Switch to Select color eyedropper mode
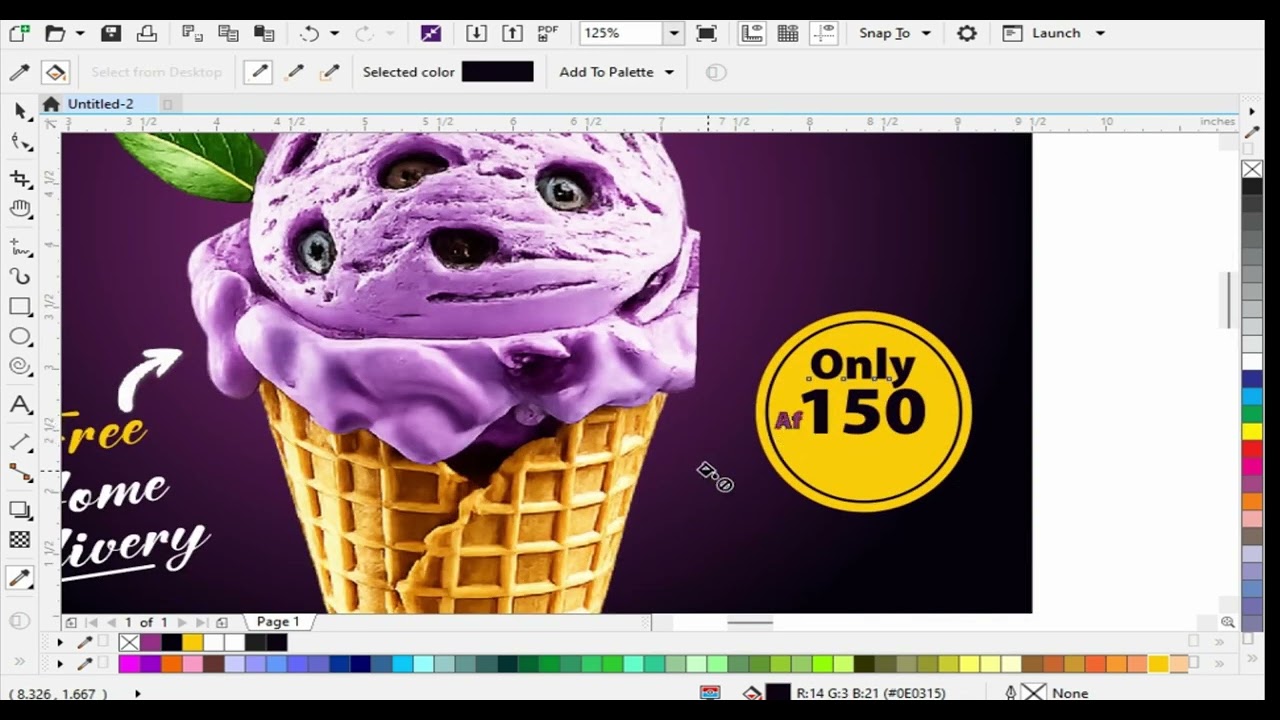1280x720 pixels. [x=19, y=72]
